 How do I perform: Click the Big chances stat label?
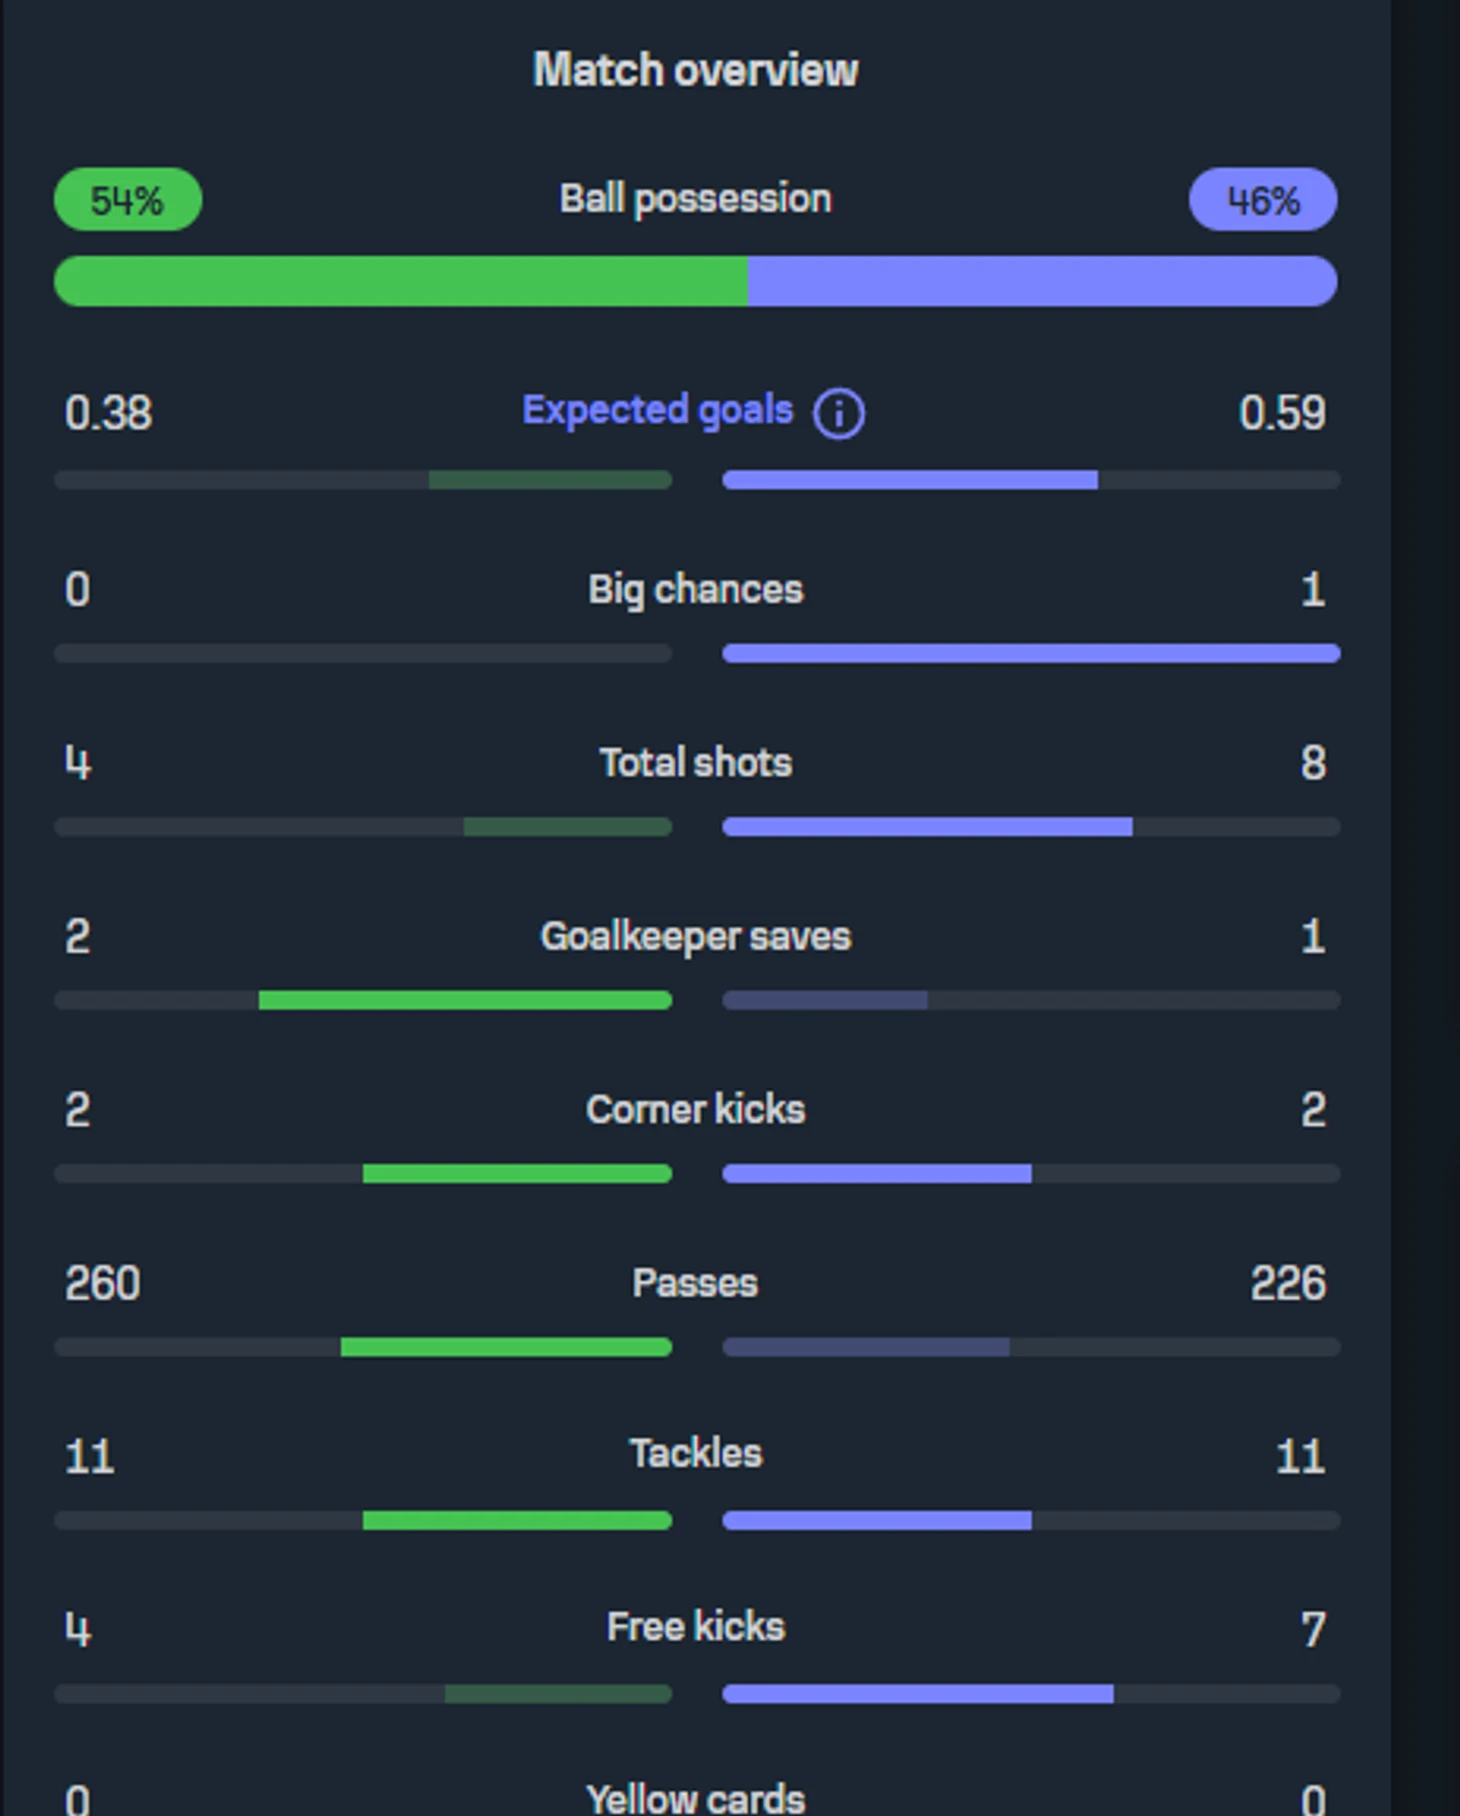point(695,589)
